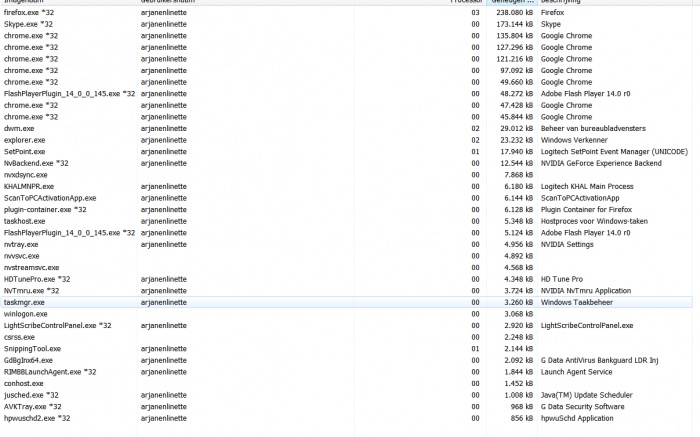Select FlashPlayerPlugin row using 5.124 kB
700x437 pixels.
click(x=346, y=233)
